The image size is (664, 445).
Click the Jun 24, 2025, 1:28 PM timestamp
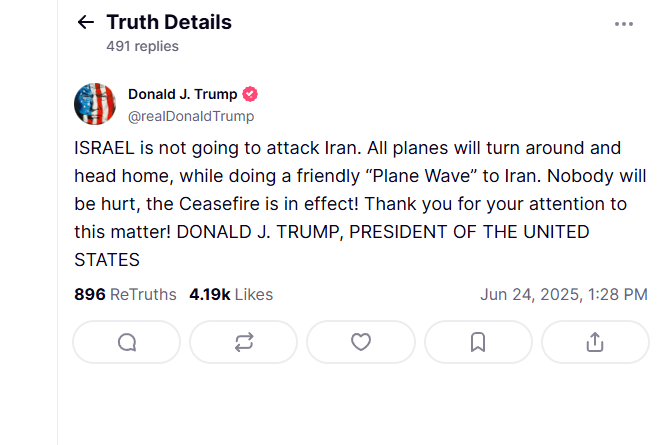564,294
